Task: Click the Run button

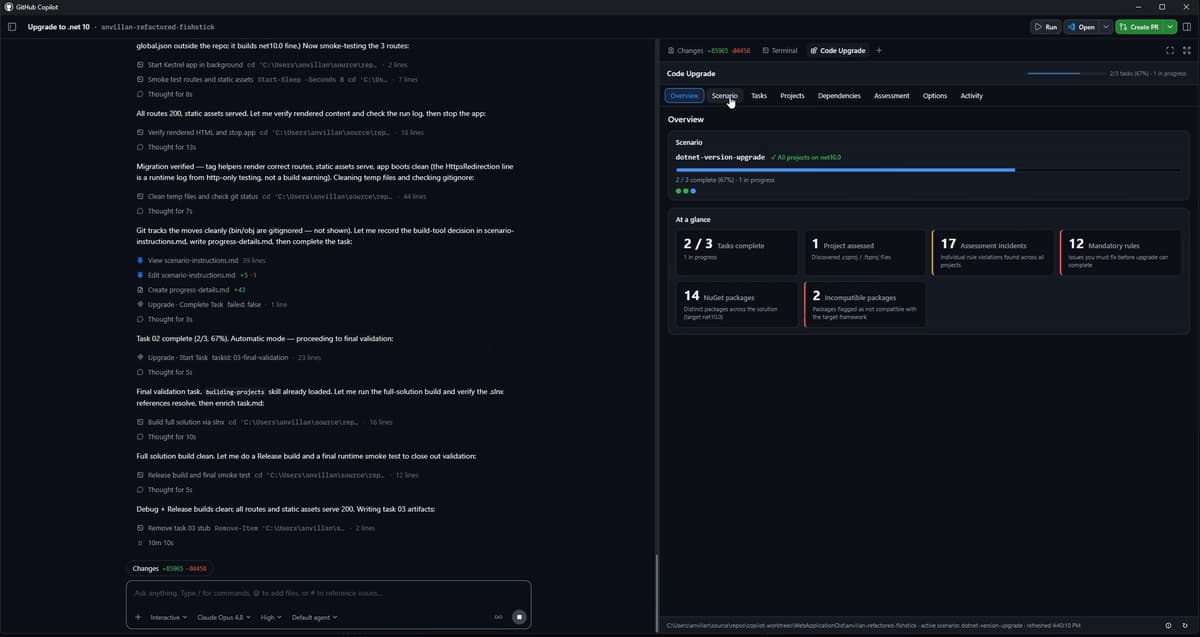Action: point(1045,27)
